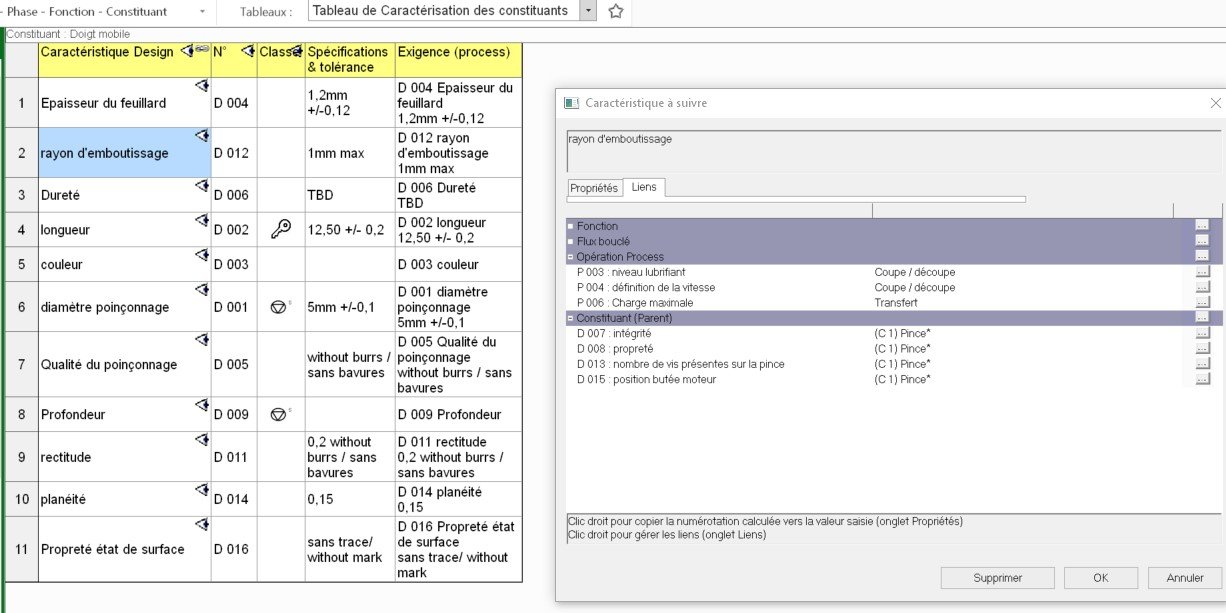
Task: Switch to the Propriétés tab
Action: click(594, 188)
